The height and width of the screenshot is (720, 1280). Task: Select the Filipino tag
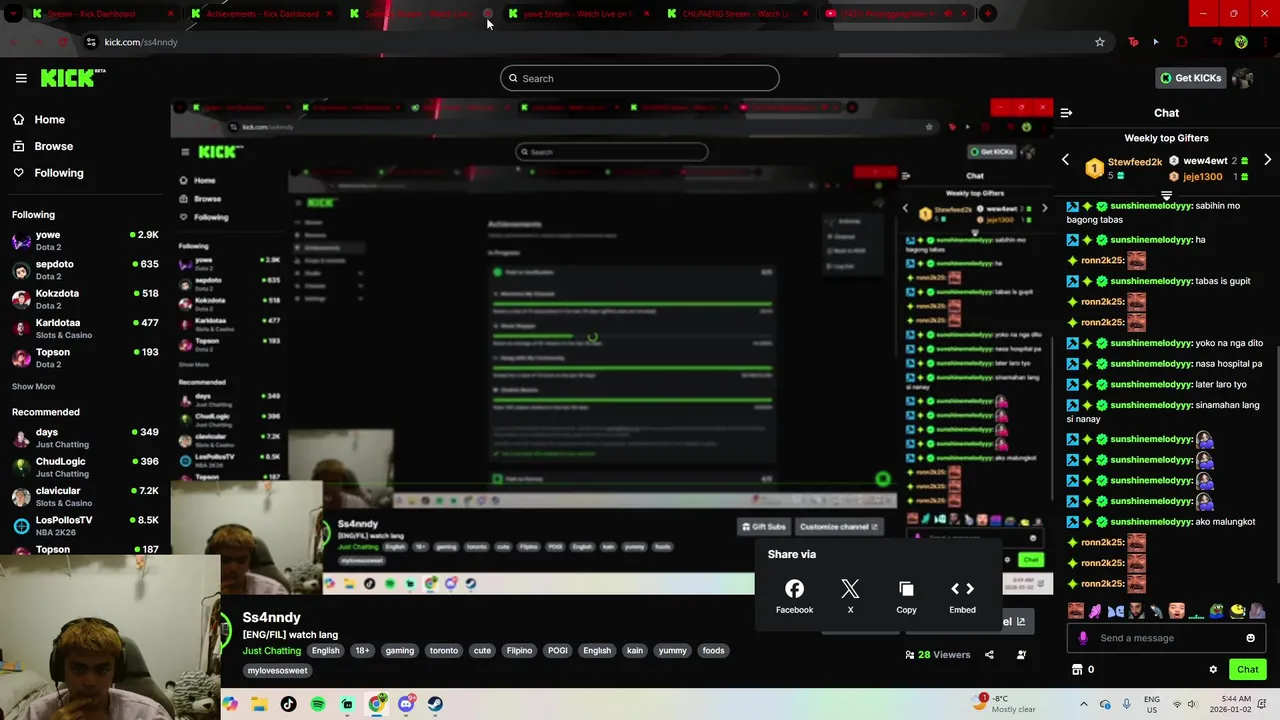point(519,651)
